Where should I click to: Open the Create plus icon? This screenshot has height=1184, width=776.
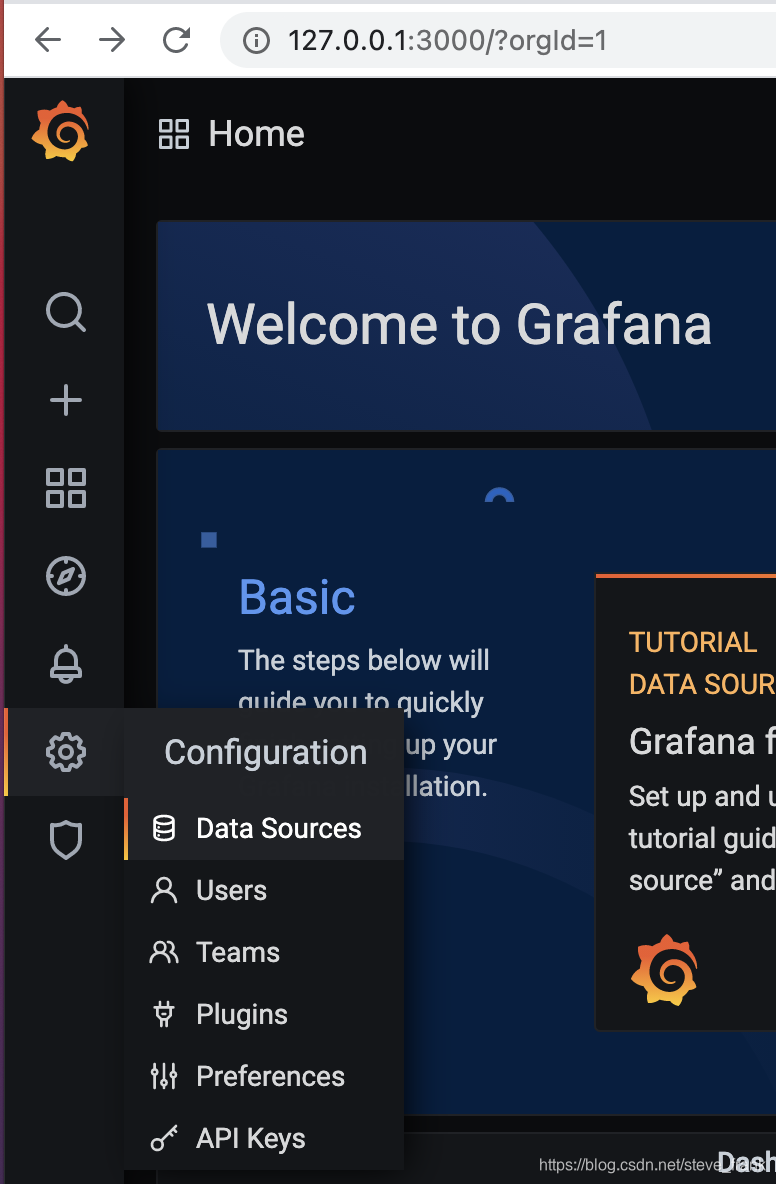click(66, 399)
